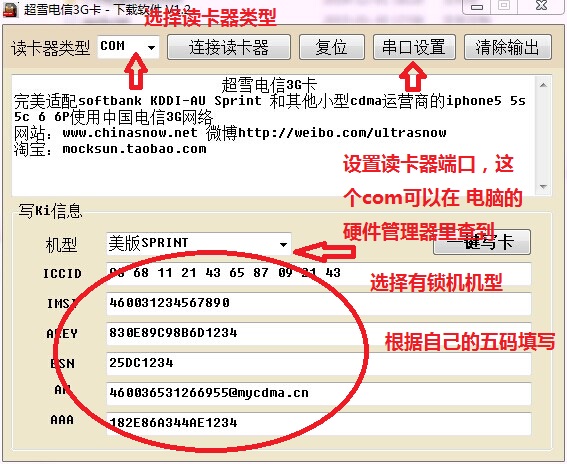Click the app icon in title bar
This screenshot has width=567, height=464.
pyautogui.click(x=10, y=9)
